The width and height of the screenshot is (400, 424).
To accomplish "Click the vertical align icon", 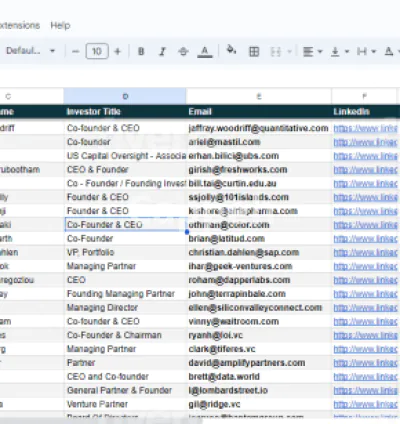I will [335, 51].
